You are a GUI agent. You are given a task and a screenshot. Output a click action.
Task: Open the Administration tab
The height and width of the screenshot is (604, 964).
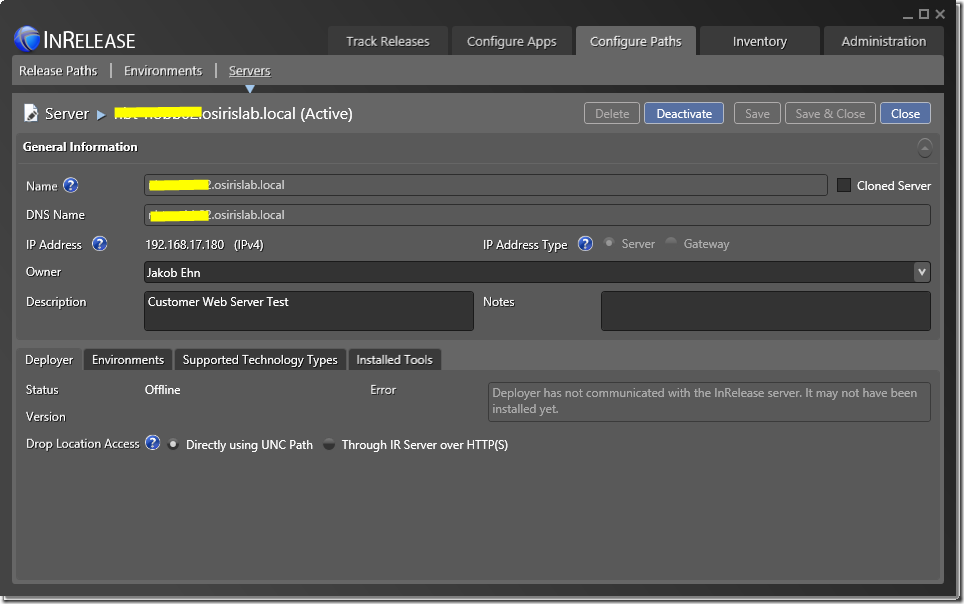point(883,41)
